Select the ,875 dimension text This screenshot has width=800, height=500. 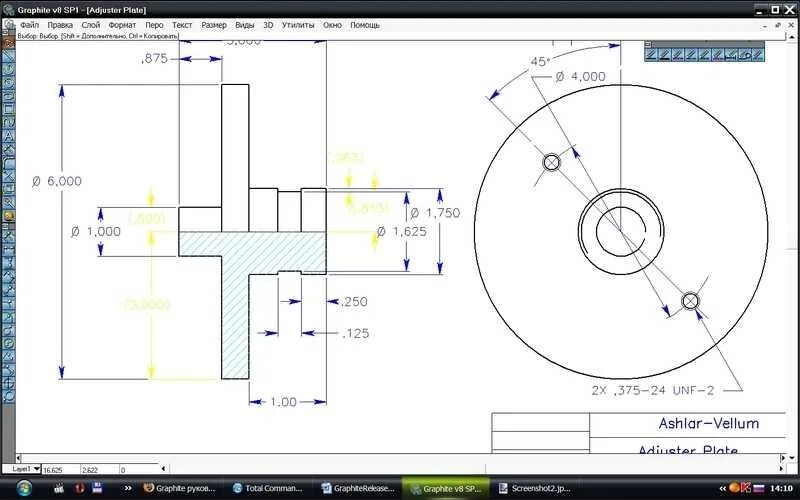(154, 59)
